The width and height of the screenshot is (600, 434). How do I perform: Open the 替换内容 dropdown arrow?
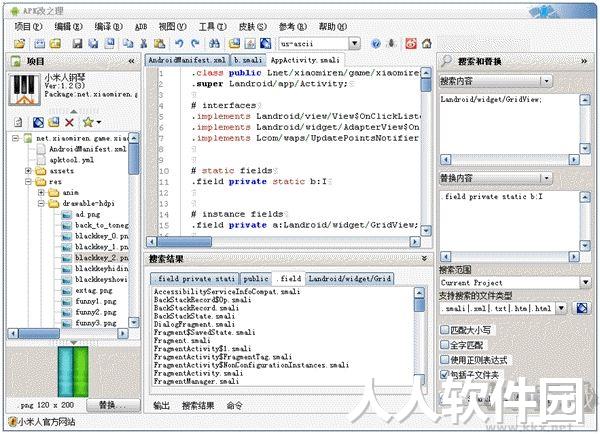[546, 178]
